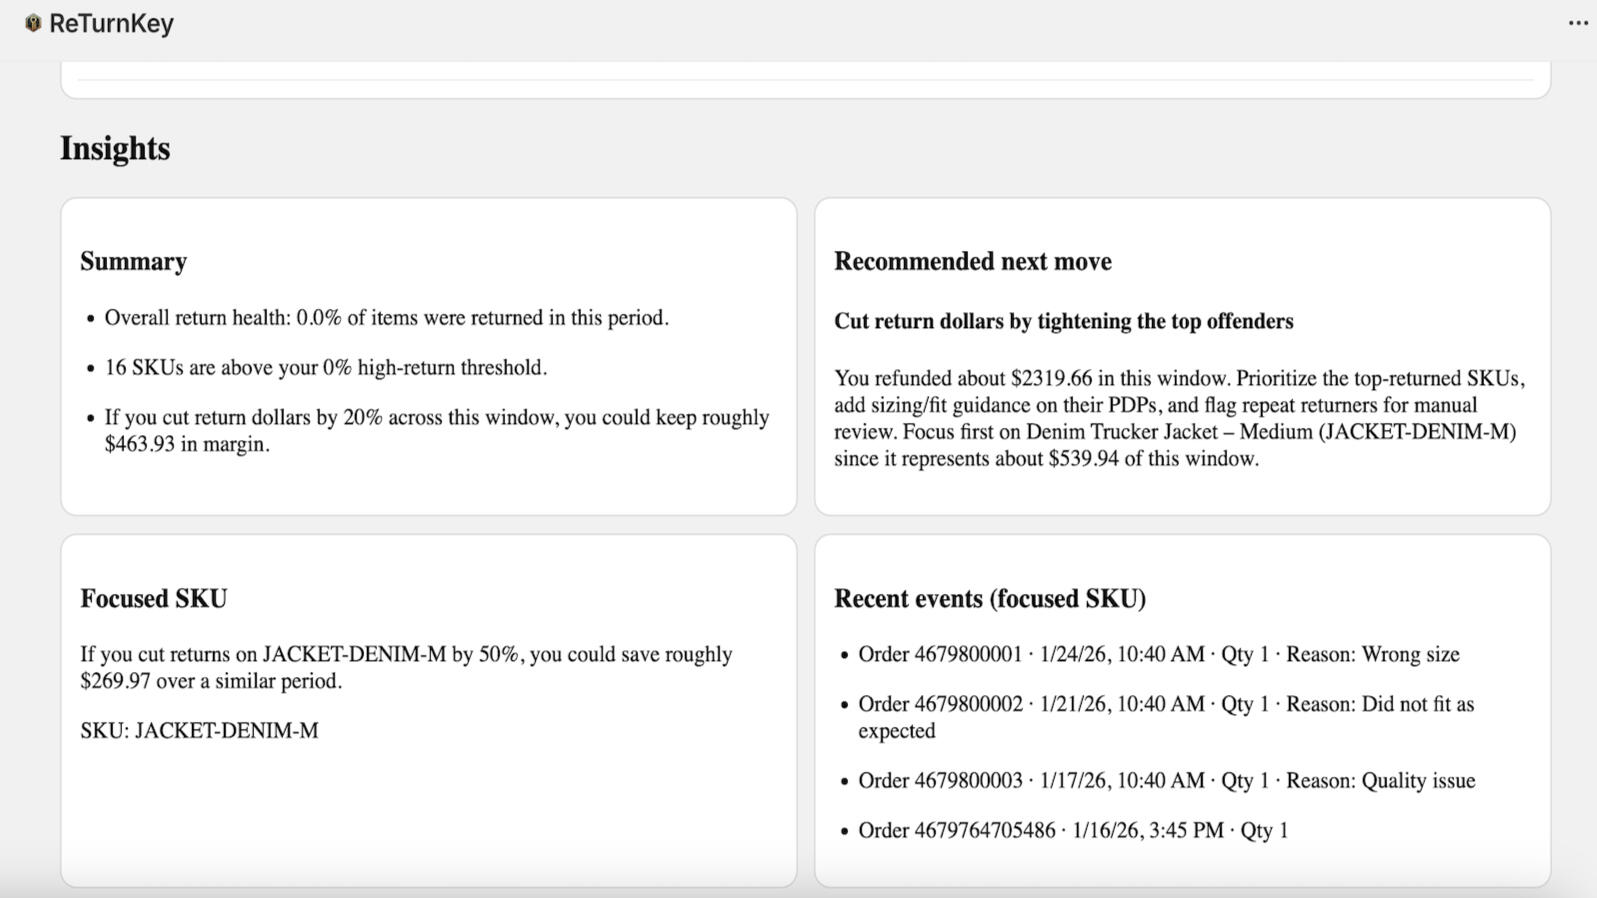Image resolution: width=1597 pixels, height=898 pixels.
Task: Click the ReTurnKey app title text
Action: [x=111, y=23]
